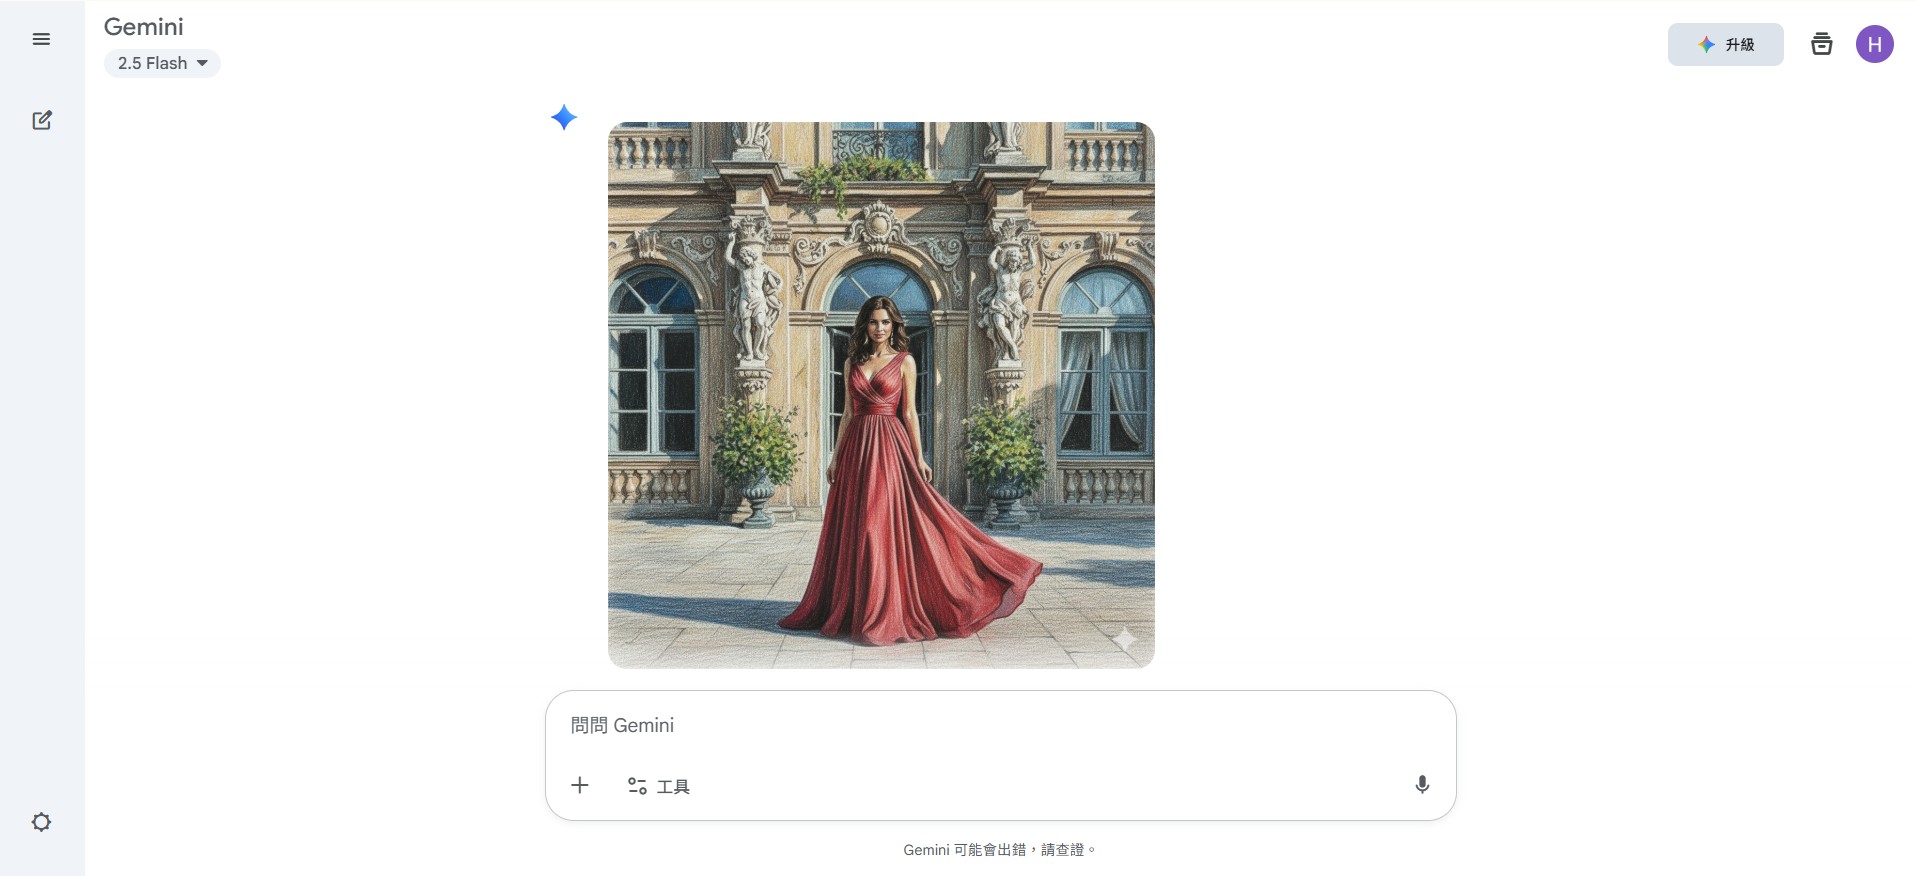Image resolution: width=1917 pixels, height=876 pixels.
Task: Click the plus icon to add files
Action: click(x=580, y=785)
